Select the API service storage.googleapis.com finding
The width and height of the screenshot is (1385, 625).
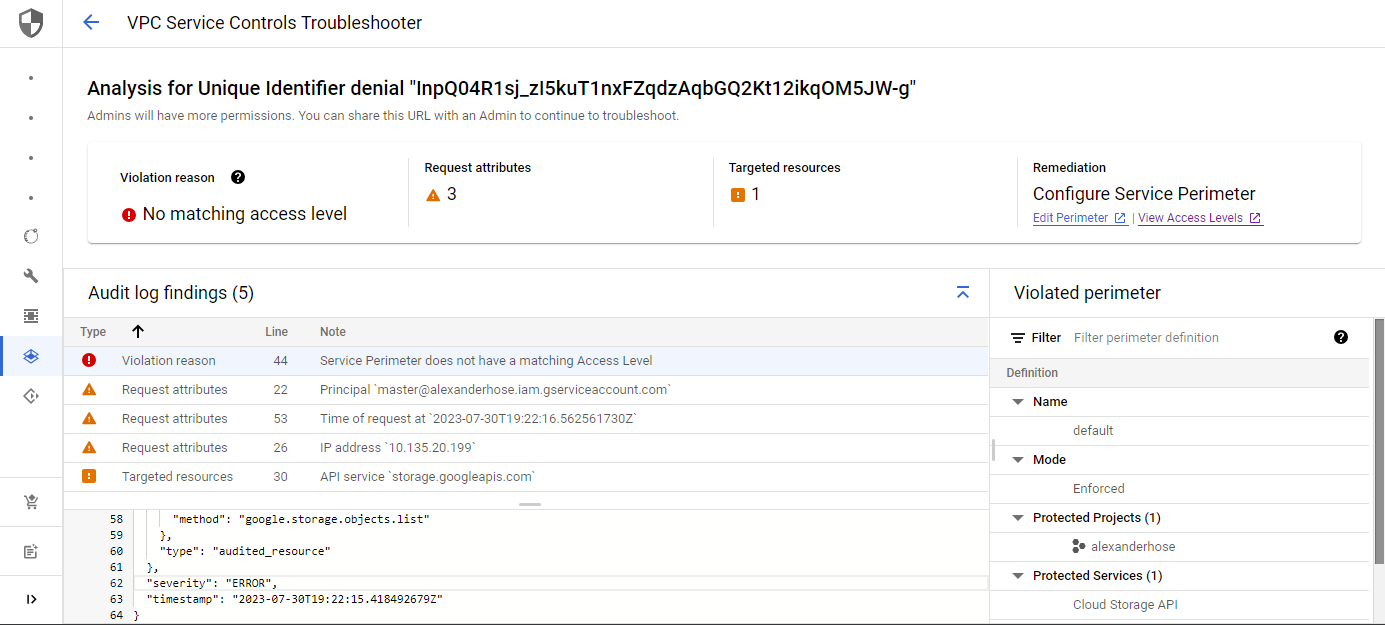point(526,477)
